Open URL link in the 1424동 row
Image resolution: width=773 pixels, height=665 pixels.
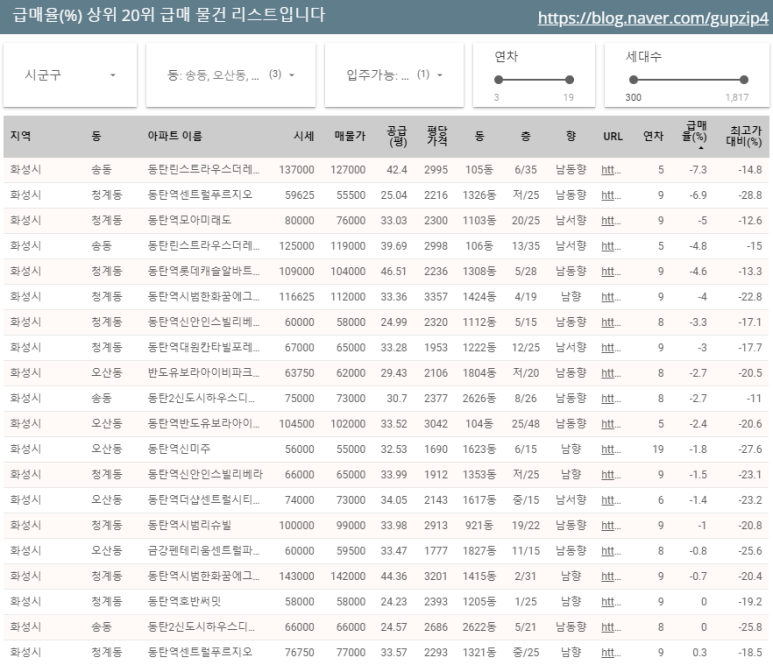tap(611, 297)
